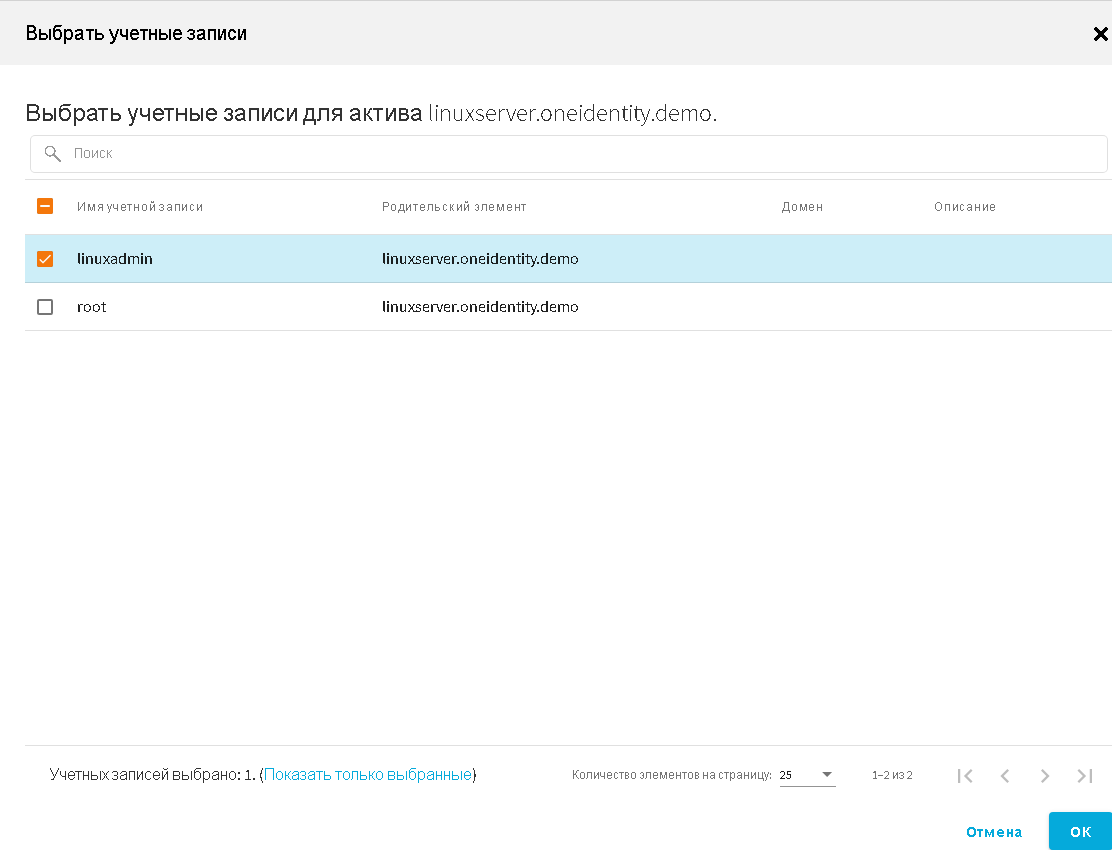Screen dimensions: 1112x867
Task: Click the search magnifier icon
Action: [53, 154]
